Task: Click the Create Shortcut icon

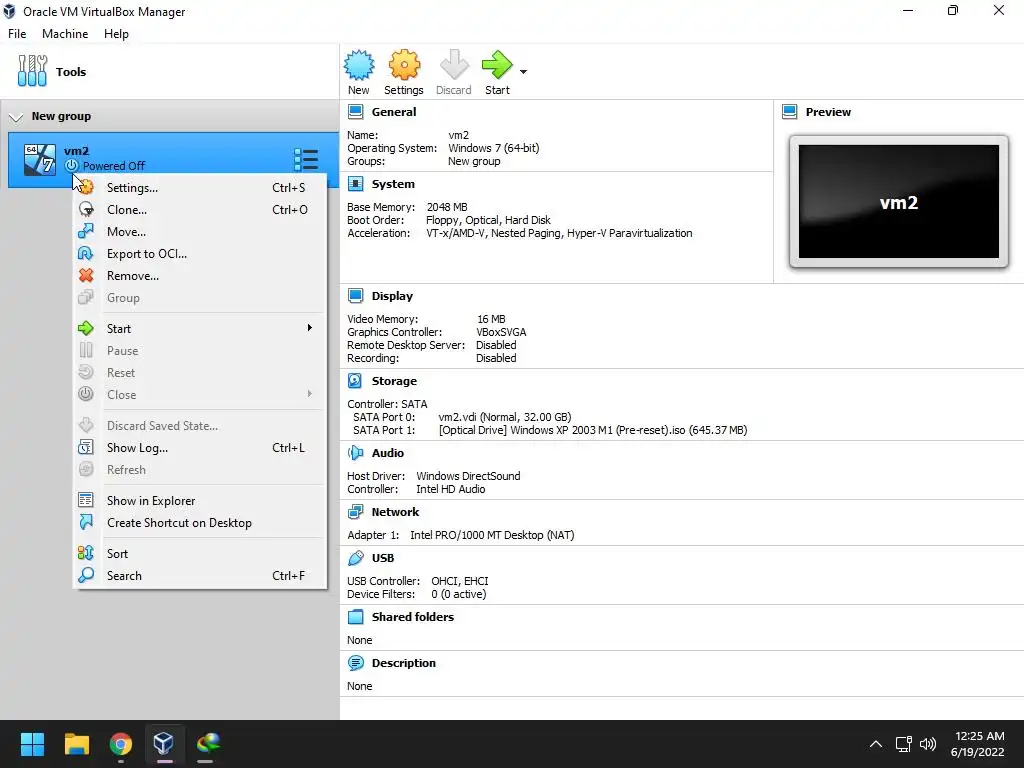Action: pyautogui.click(x=86, y=522)
